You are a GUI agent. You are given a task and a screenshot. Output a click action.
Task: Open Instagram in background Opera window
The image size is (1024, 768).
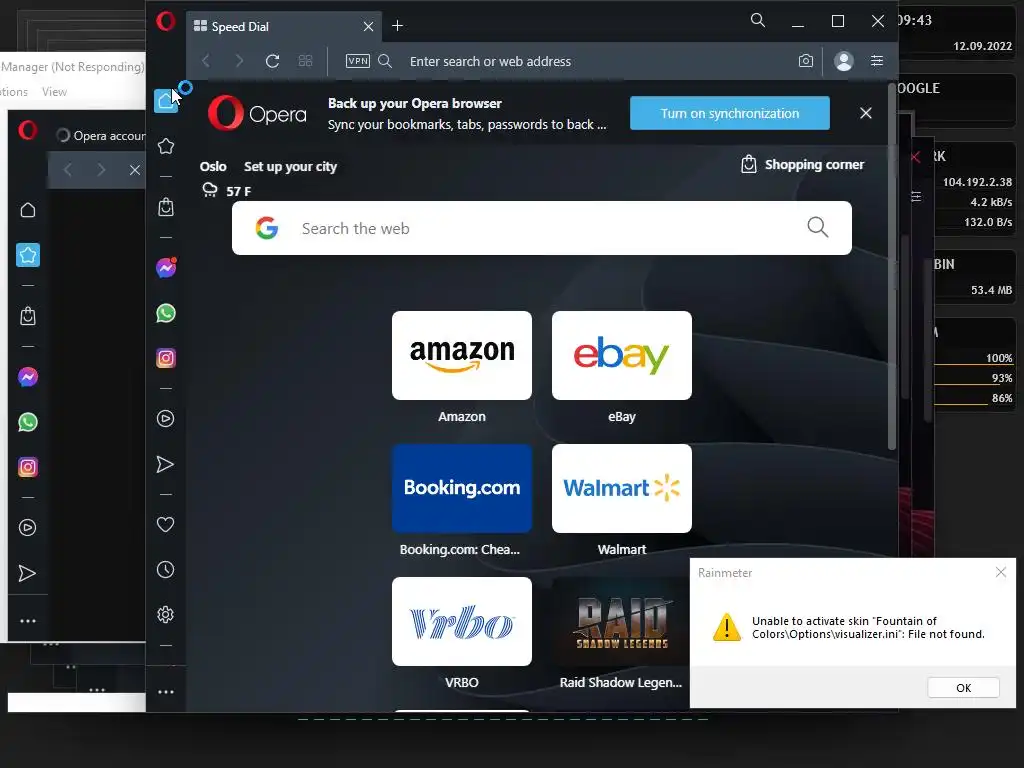(27, 467)
